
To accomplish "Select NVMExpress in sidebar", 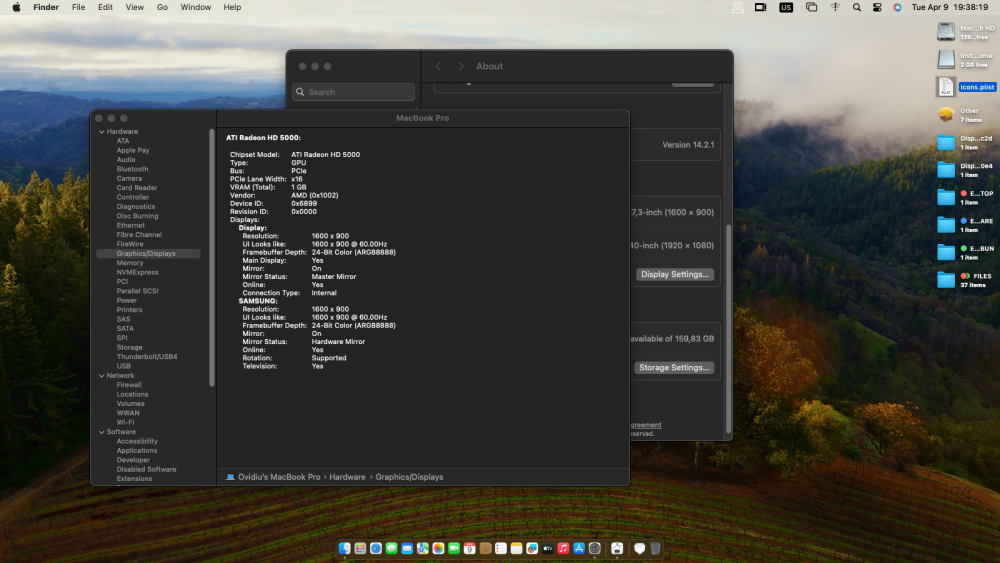I will pos(137,272).
